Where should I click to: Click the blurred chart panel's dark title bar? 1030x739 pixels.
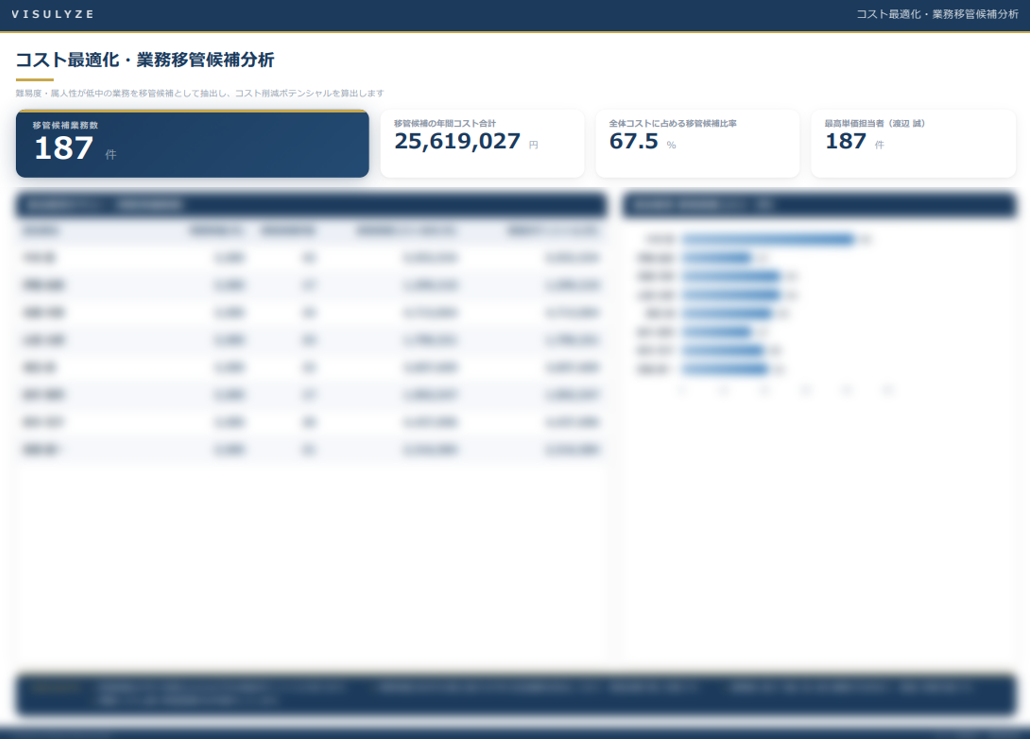click(819, 205)
